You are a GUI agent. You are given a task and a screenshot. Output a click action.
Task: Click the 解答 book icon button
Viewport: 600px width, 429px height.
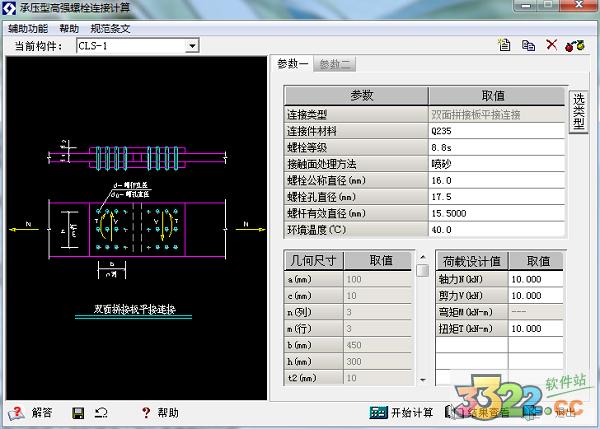30,413
